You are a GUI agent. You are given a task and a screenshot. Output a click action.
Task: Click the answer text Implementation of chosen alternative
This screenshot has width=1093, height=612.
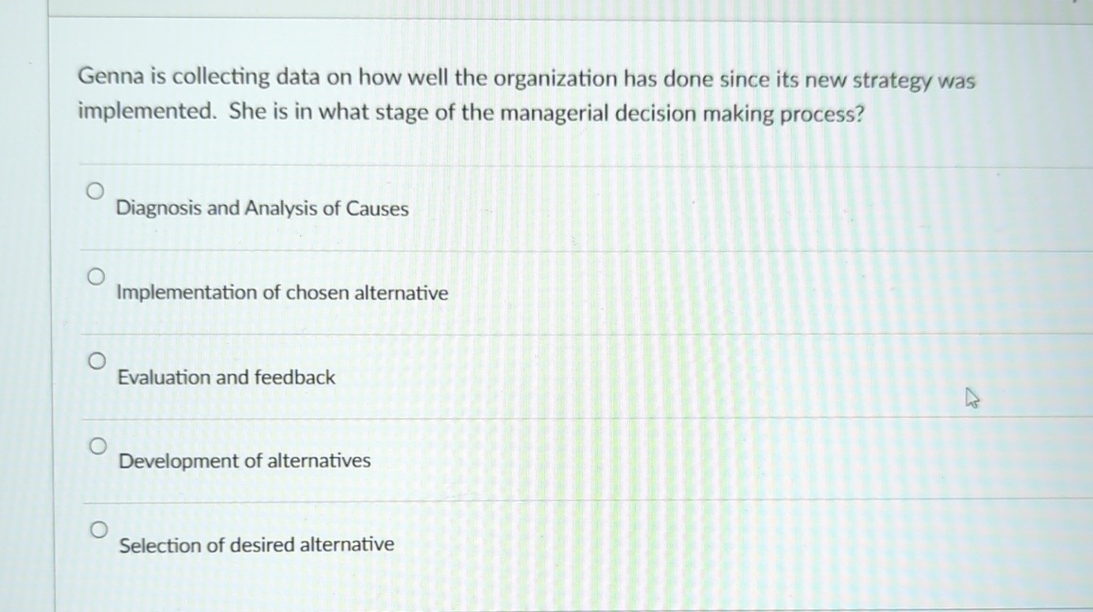click(x=281, y=292)
